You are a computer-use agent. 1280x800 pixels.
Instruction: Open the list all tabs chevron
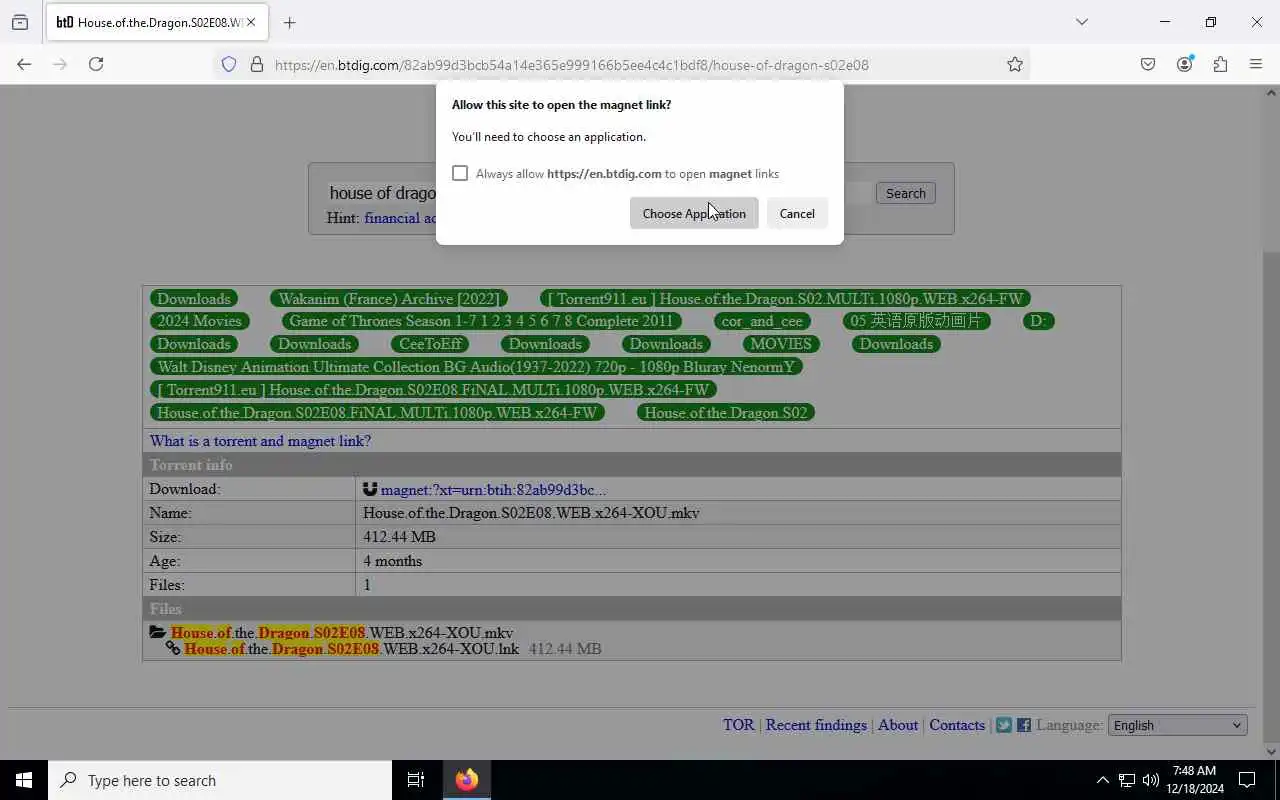(x=1081, y=22)
